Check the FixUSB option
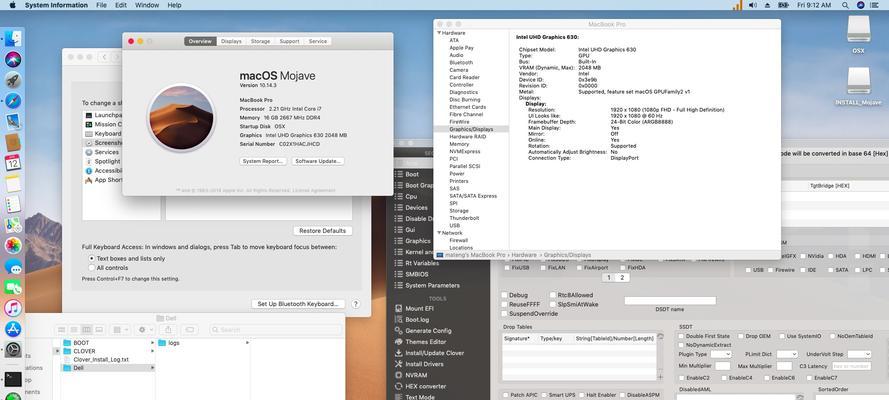The height and width of the screenshot is (400, 889). (506, 267)
